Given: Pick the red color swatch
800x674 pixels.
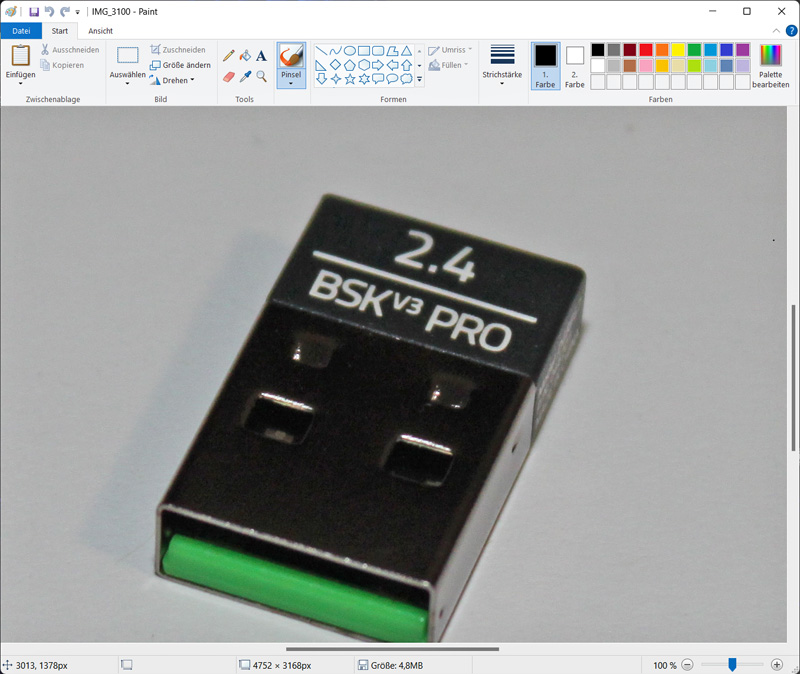Looking at the screenshot, I should tap(646, 49).
